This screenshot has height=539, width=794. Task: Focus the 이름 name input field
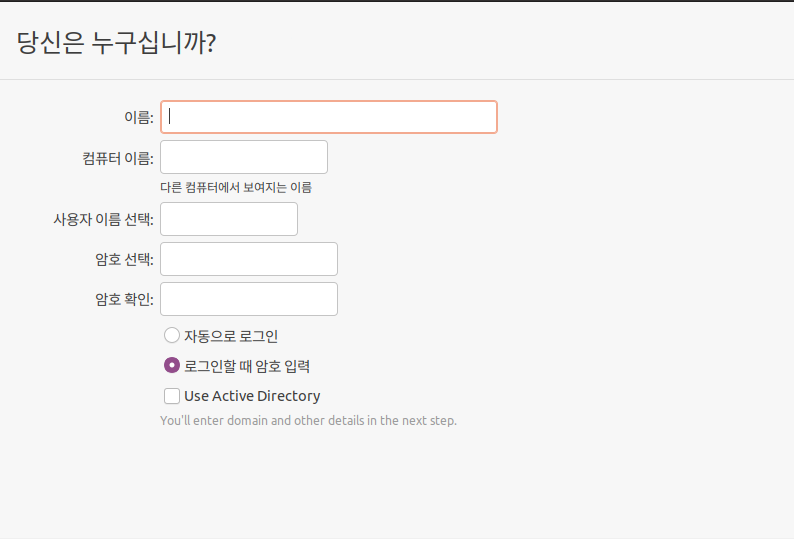click(x=329, y=117)
